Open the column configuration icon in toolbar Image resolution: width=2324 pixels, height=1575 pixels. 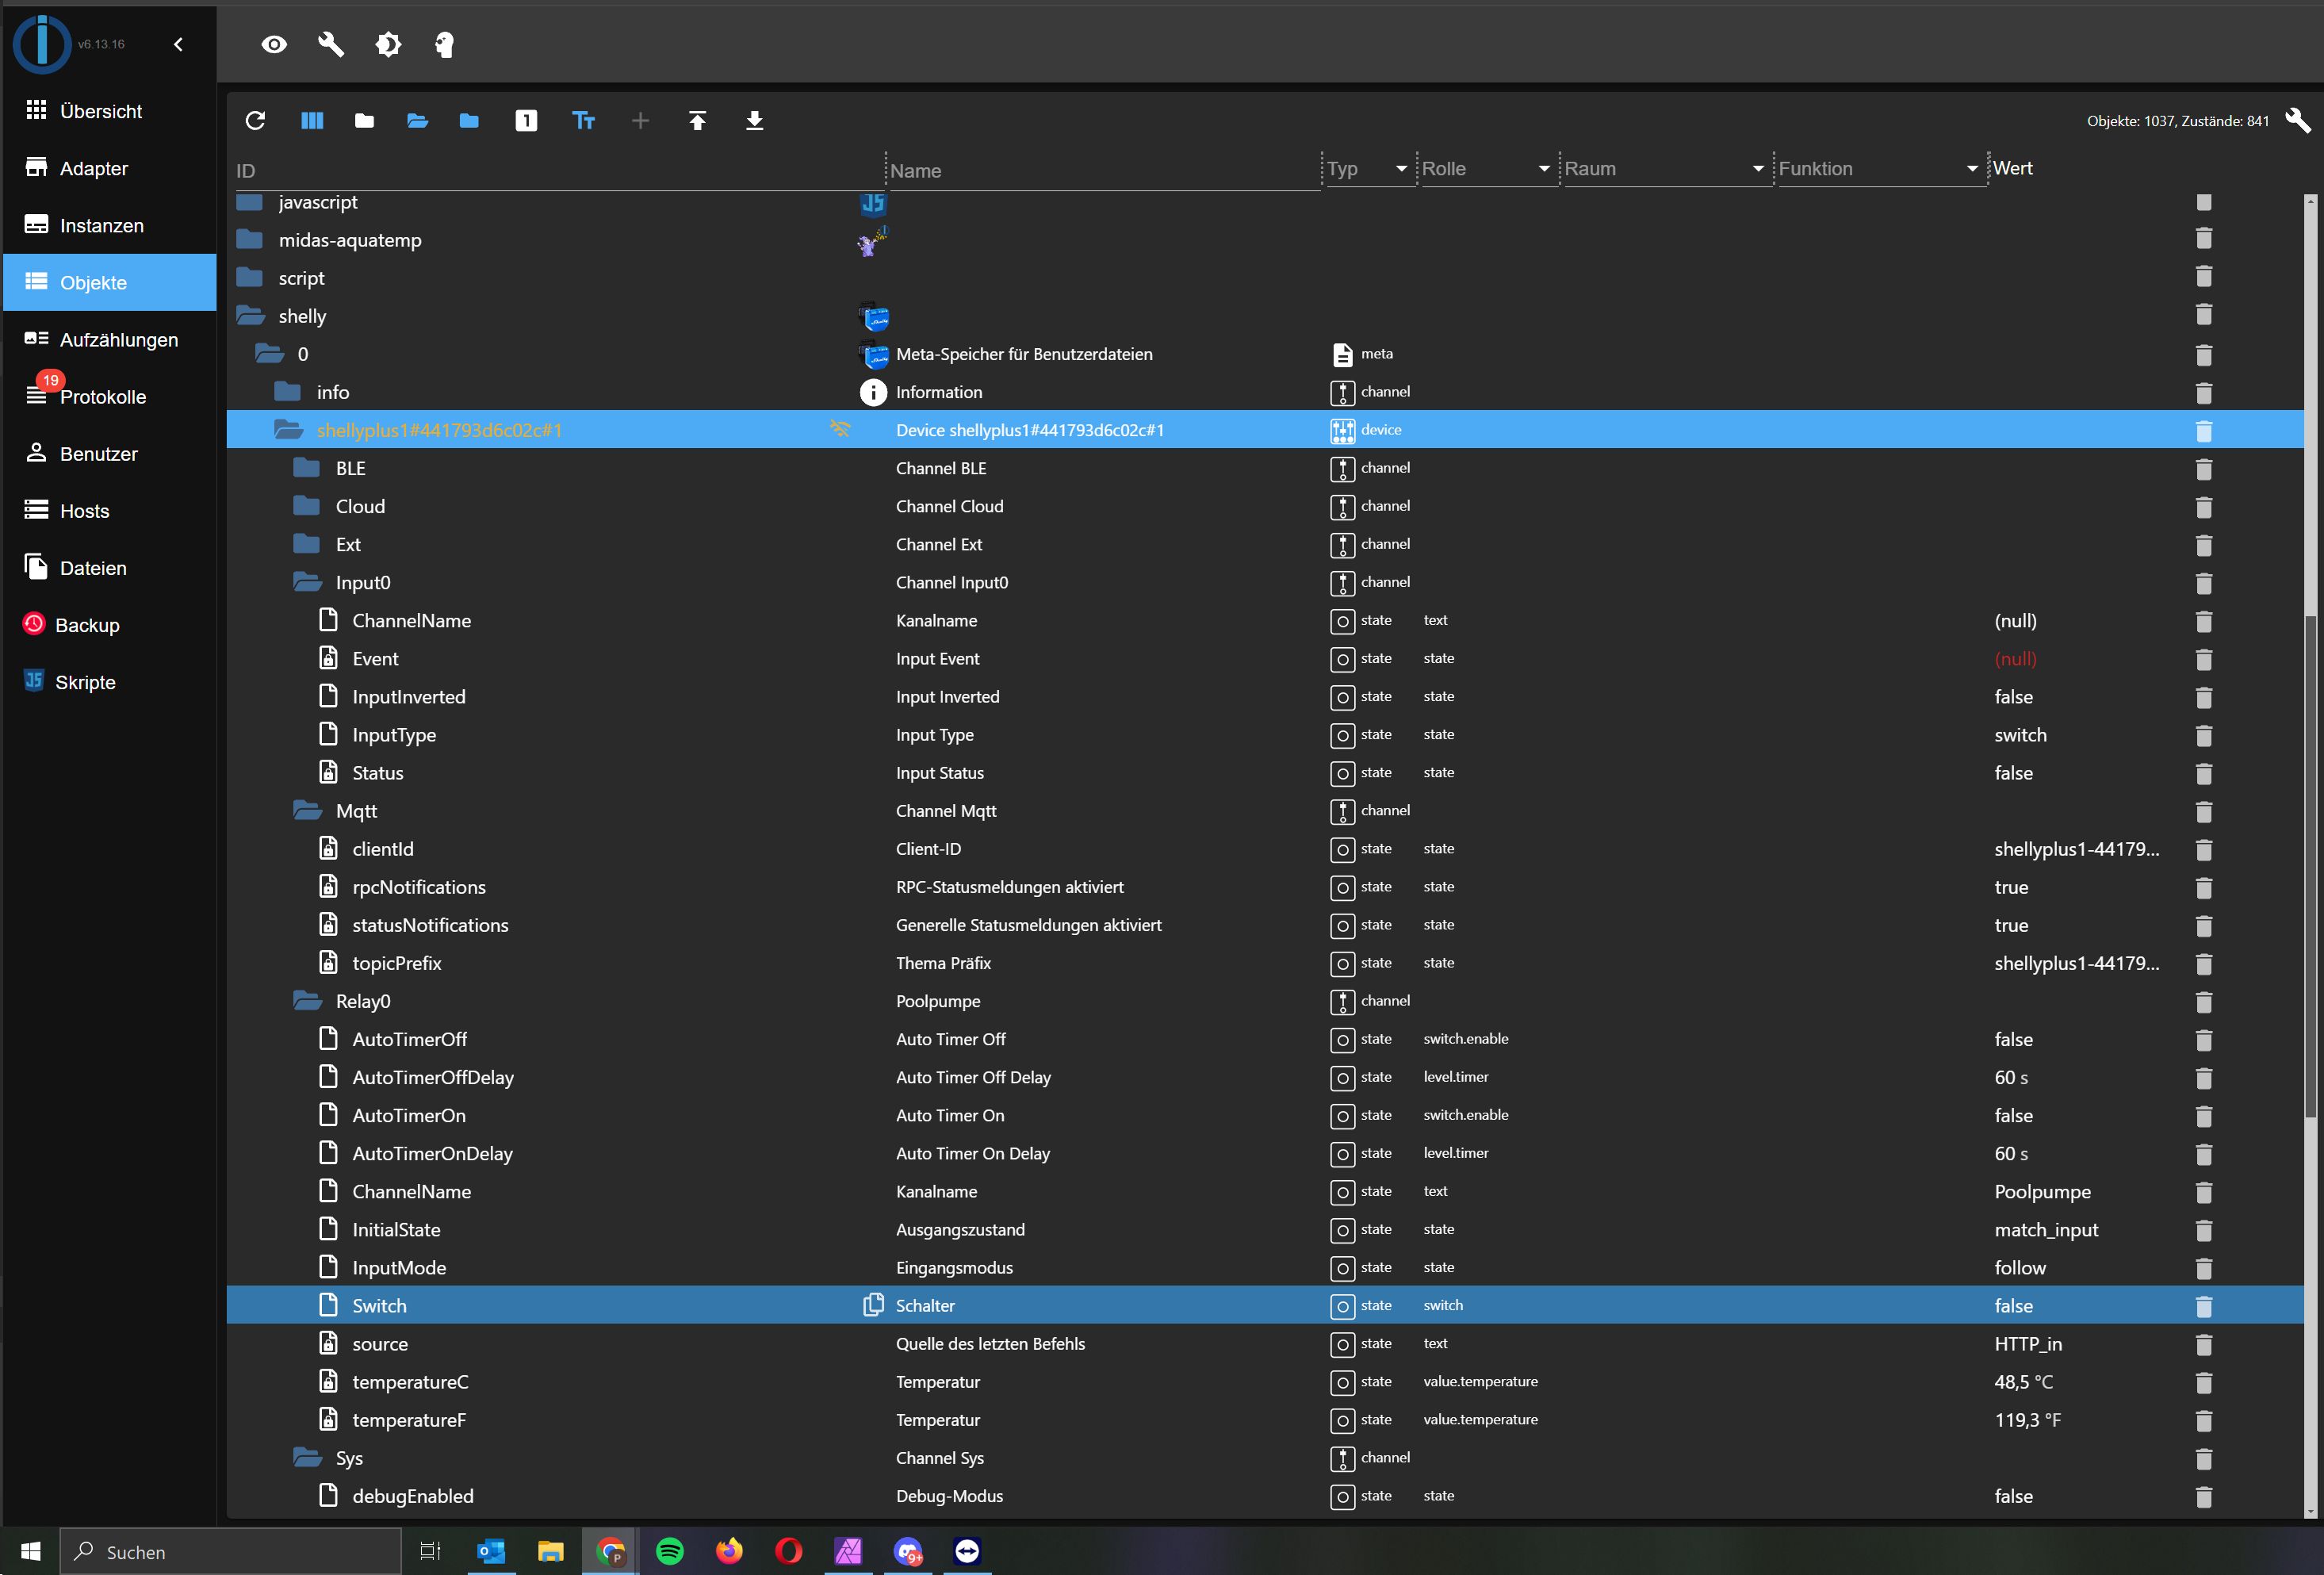[312, 121]
